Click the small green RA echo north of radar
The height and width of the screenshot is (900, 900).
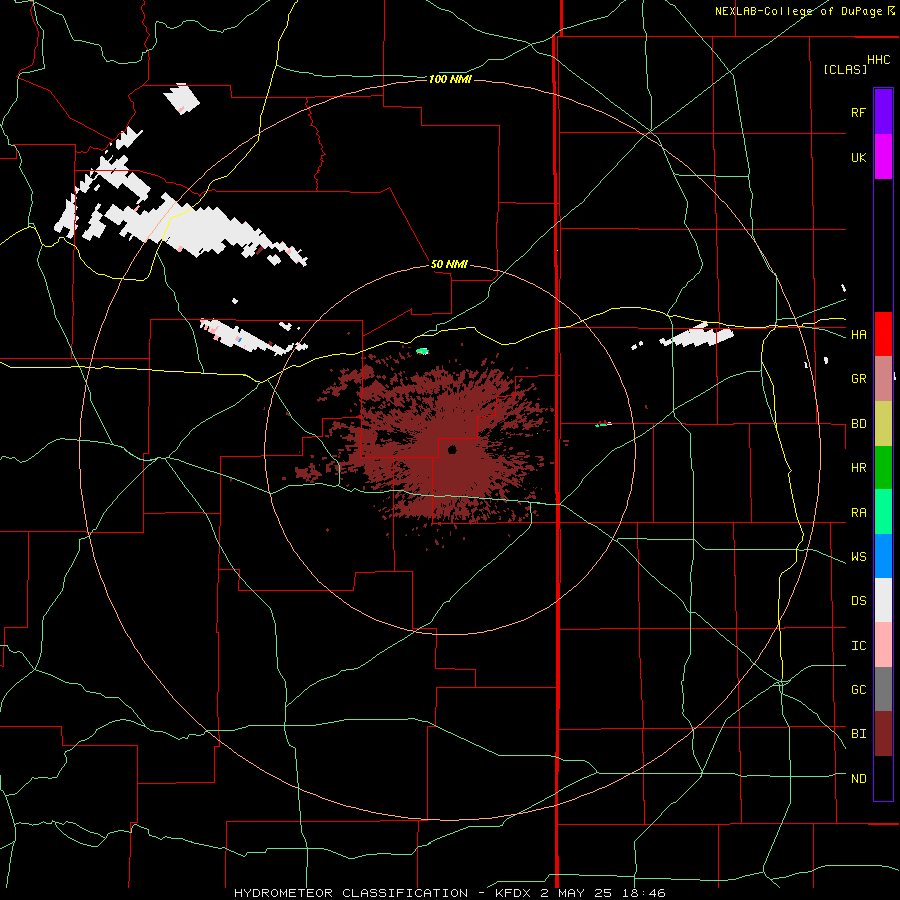422,351
